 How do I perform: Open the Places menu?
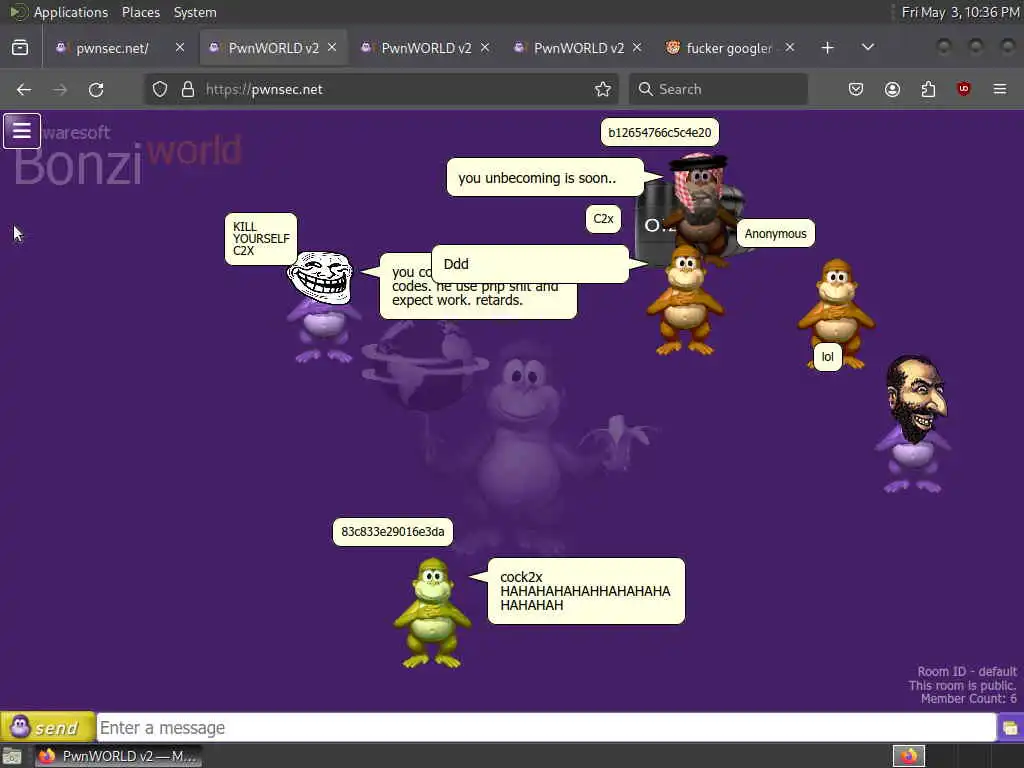click(x=140, y=12)
